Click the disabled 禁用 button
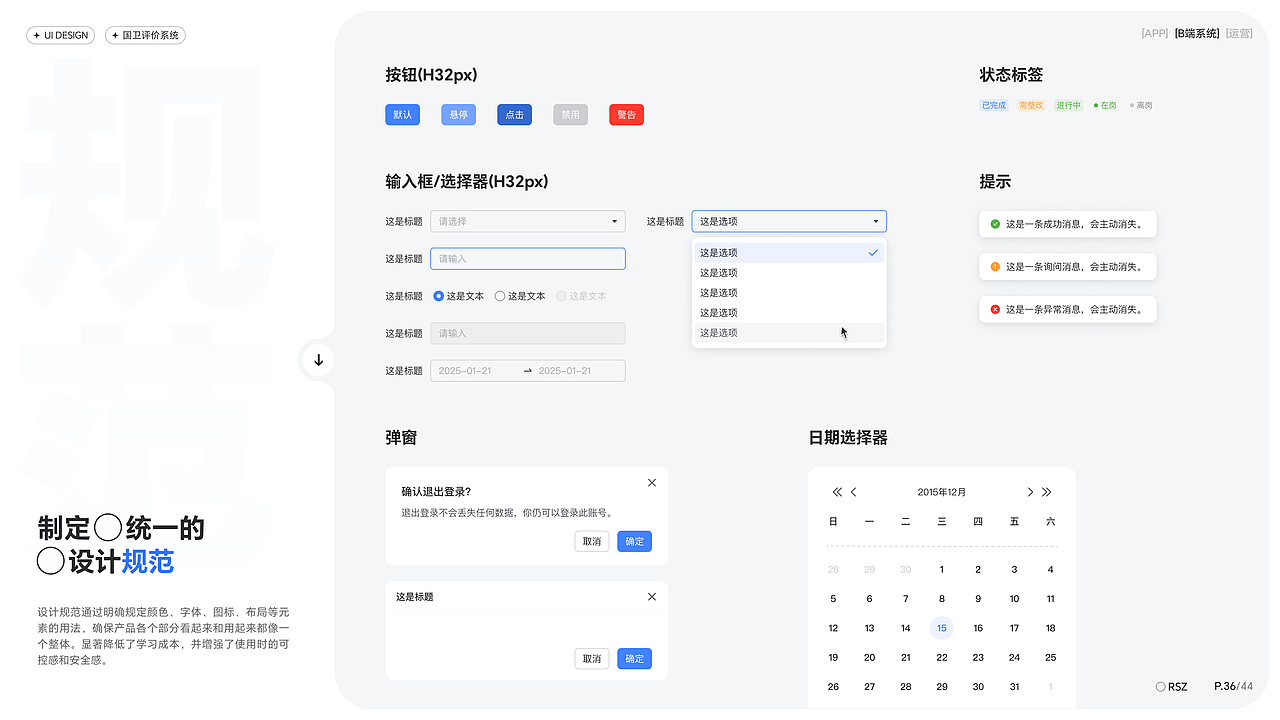The image size is (1280, 720). [571, 115]
